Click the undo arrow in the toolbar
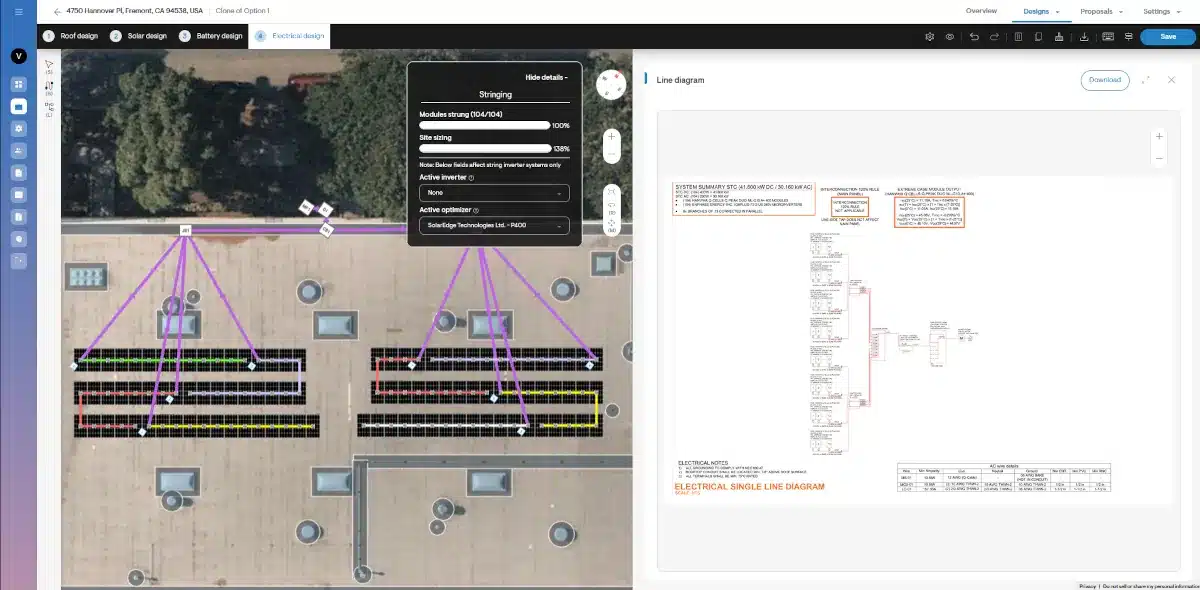This screenshot has width=1200, height=590. pyautogui.click(x=974, y=37)
